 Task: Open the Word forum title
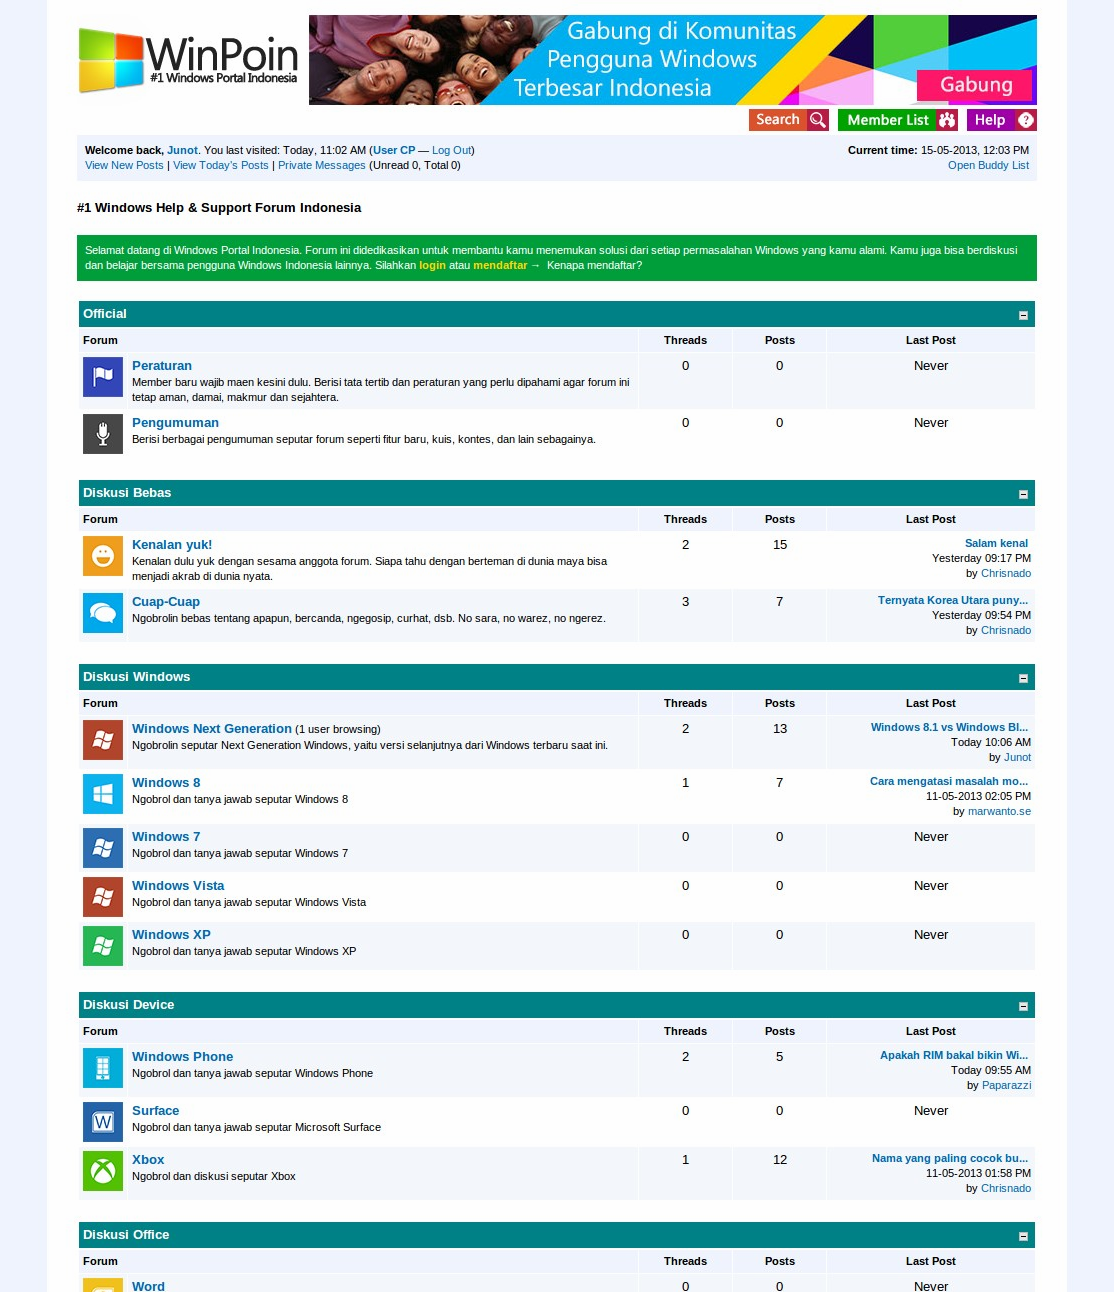[148, 1286]
